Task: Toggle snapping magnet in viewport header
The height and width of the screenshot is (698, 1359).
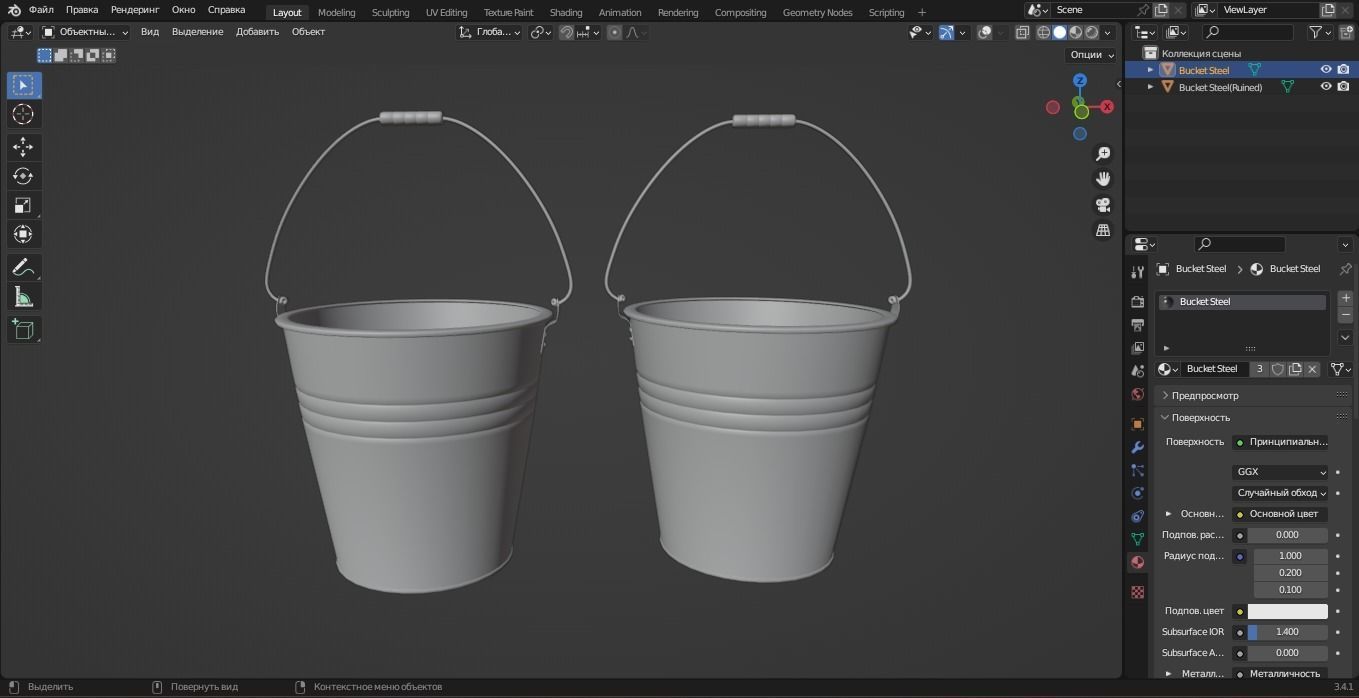Action: pos(567,32)
